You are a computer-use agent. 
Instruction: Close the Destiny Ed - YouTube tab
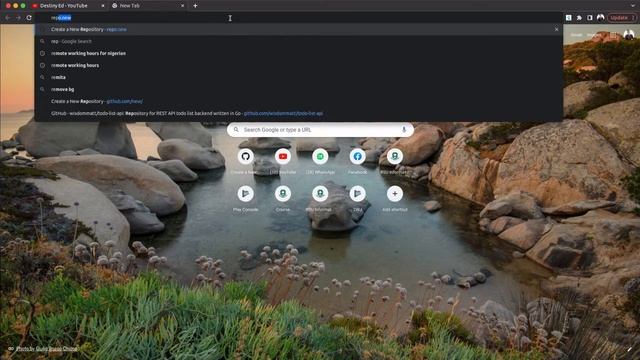102,6
